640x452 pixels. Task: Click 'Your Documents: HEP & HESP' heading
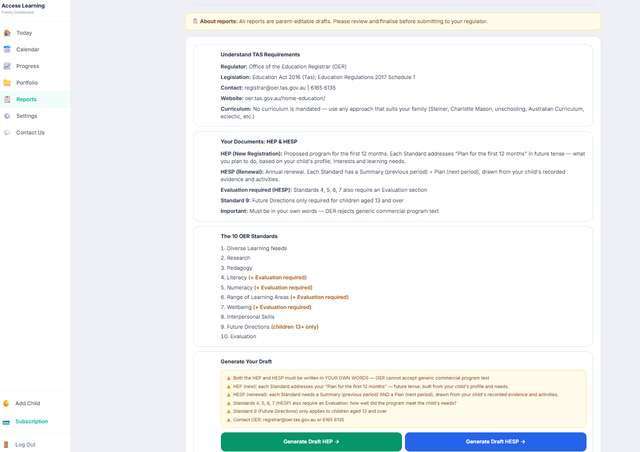click(259, 142)
